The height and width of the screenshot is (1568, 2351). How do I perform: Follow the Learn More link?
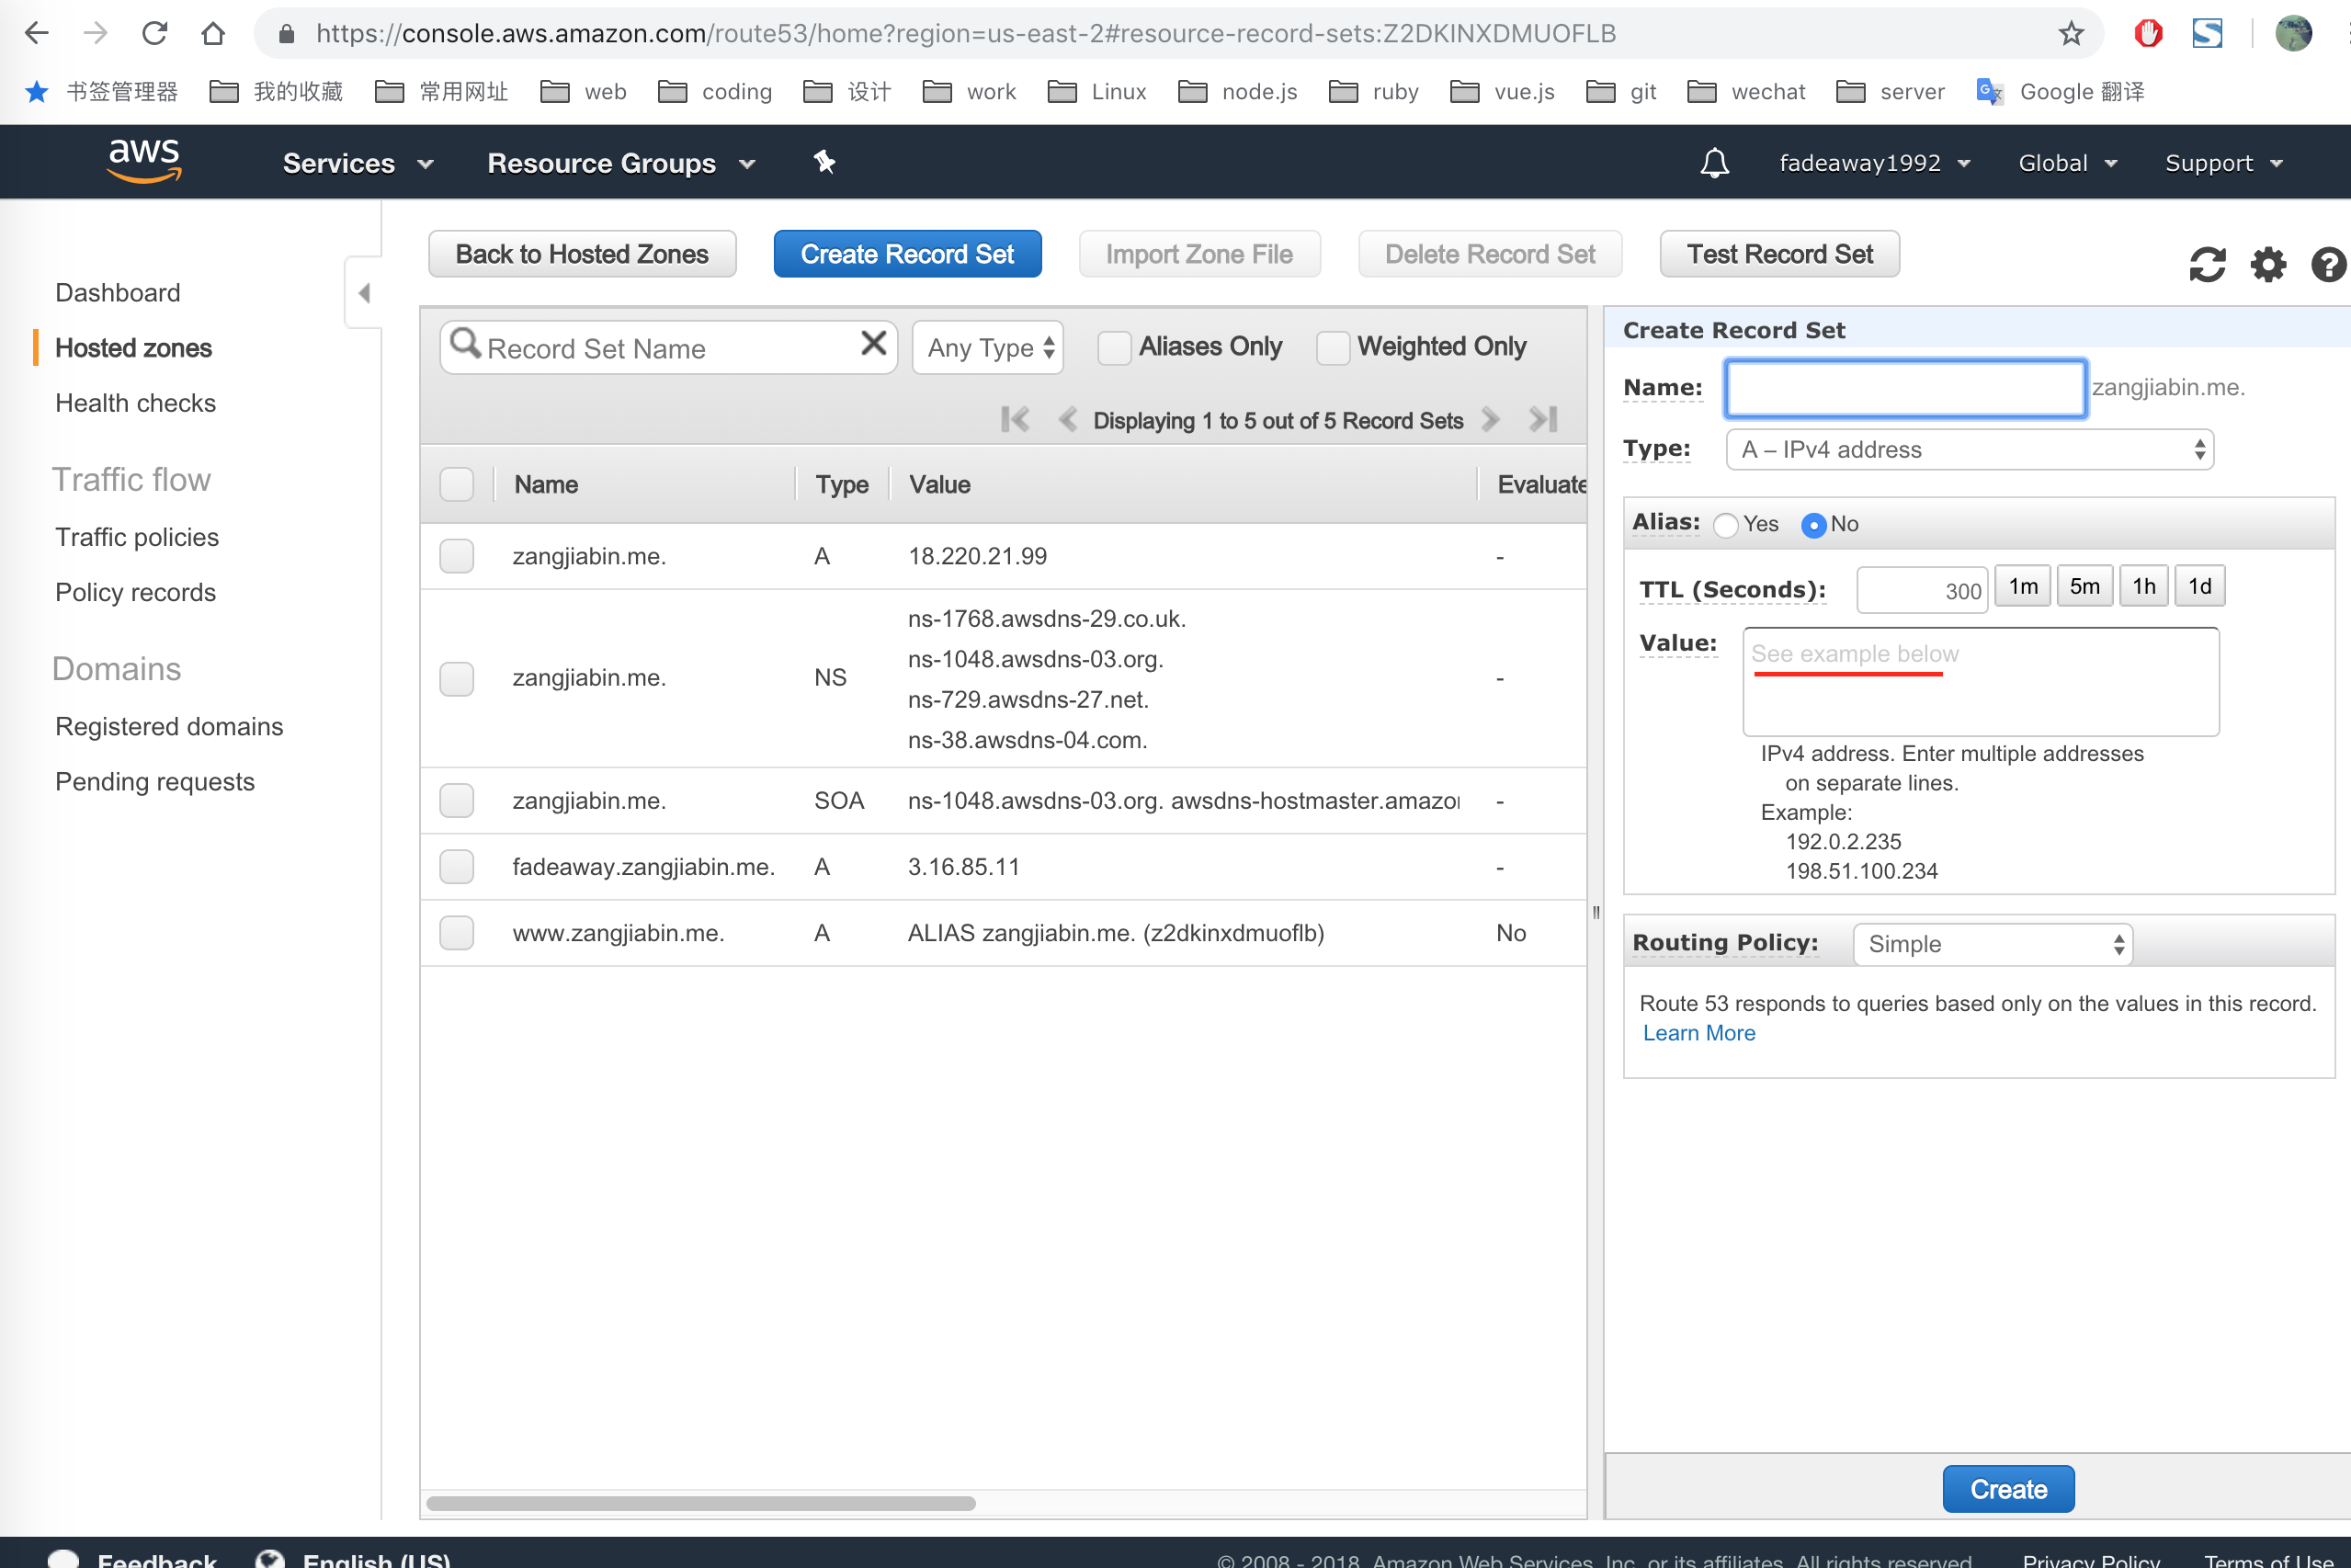coord(1698,1033)
